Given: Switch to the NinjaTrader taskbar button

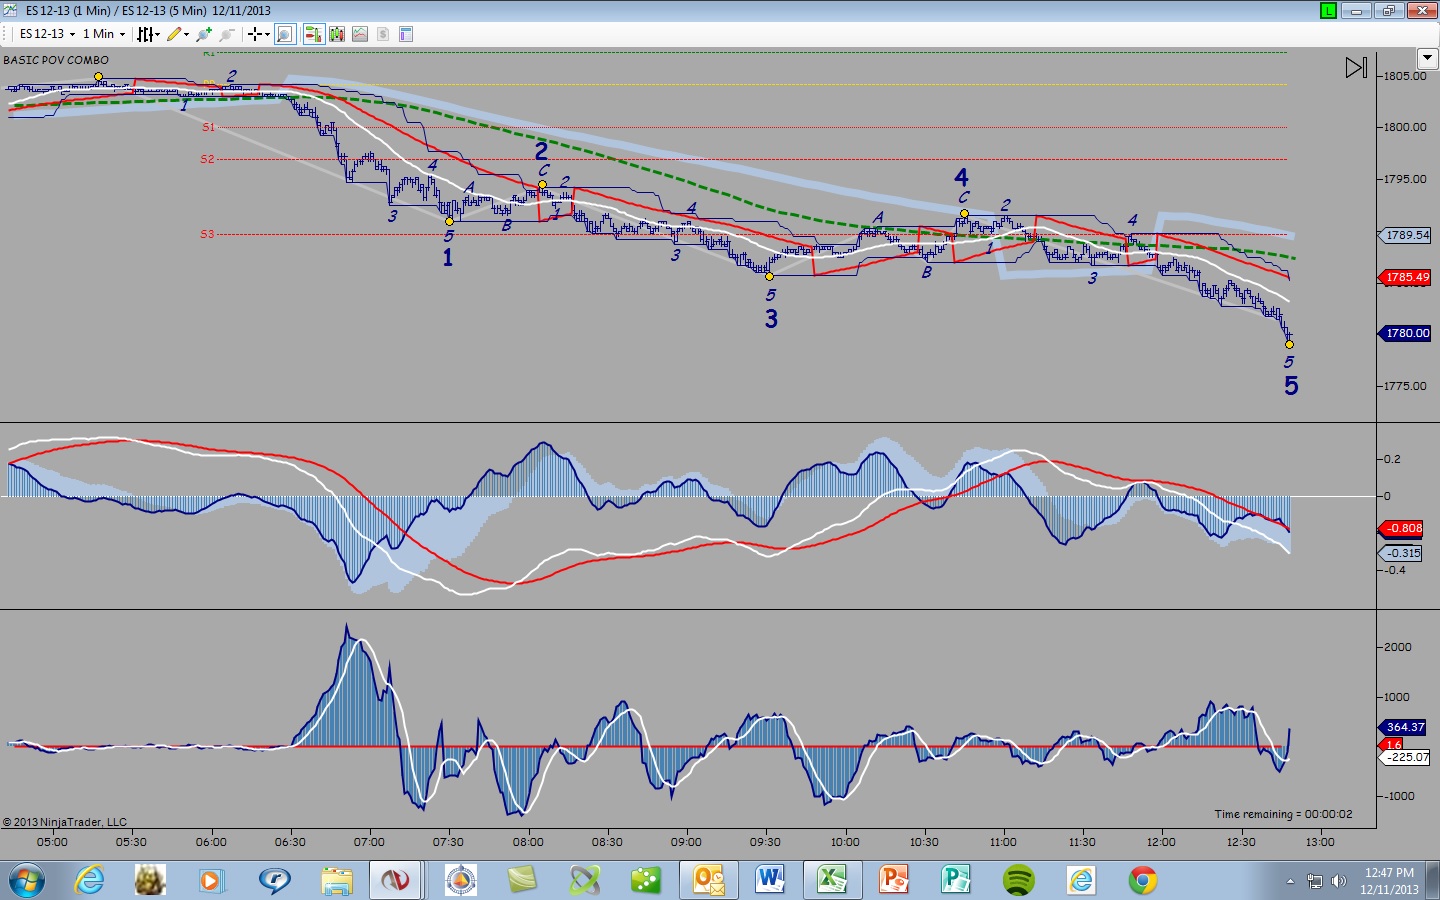Looking at the screenshot, I should click(x=395, y=881).
